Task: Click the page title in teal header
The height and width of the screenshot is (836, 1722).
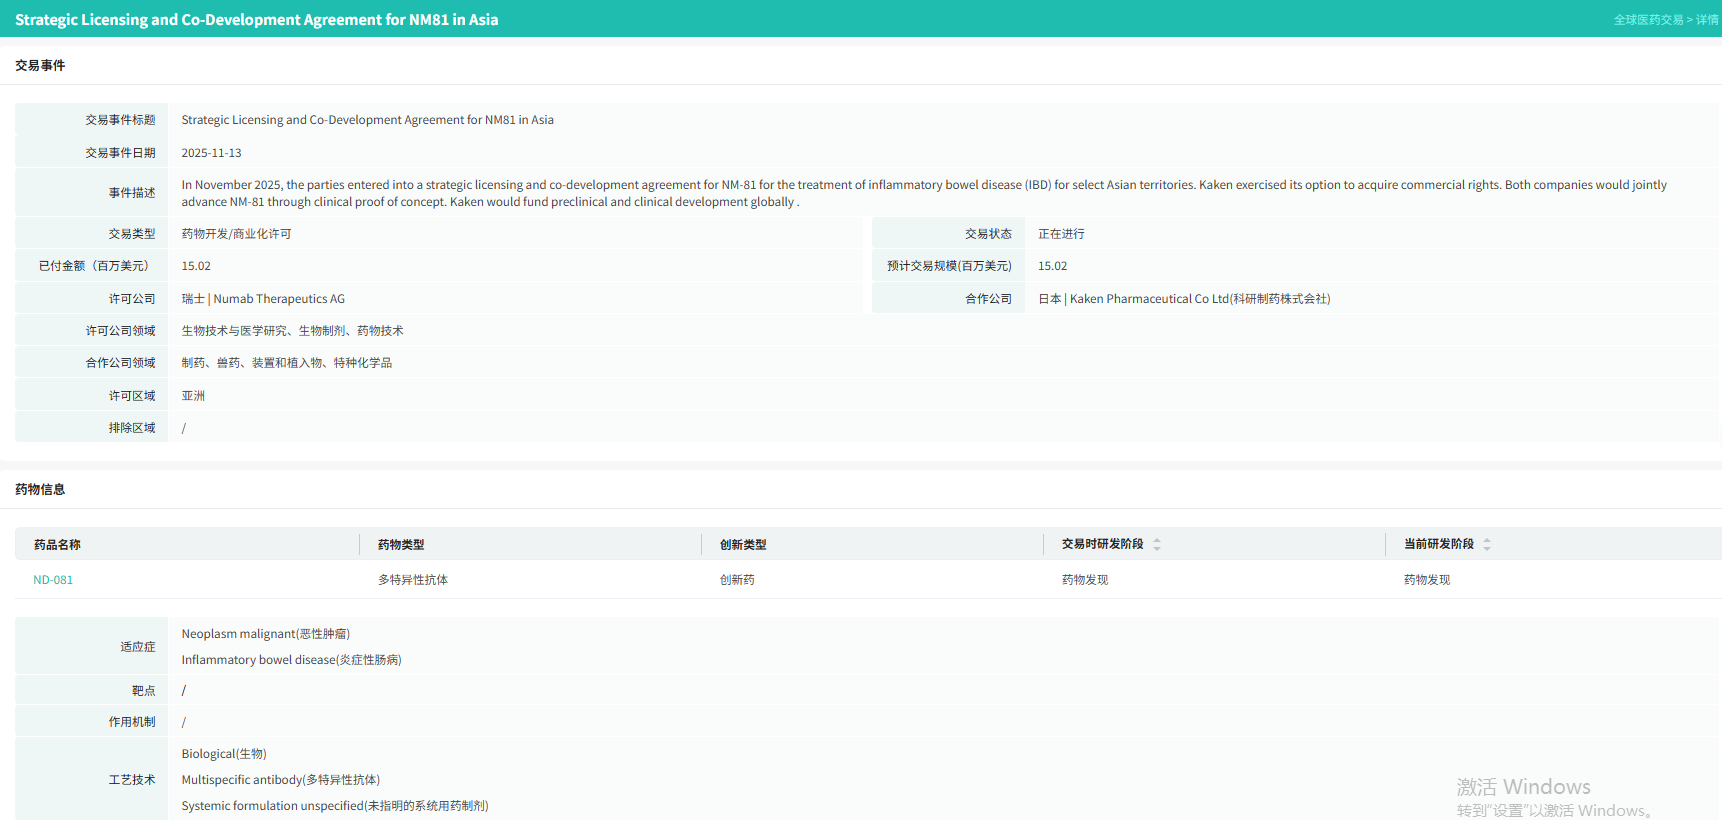Action: pos(256,20)
